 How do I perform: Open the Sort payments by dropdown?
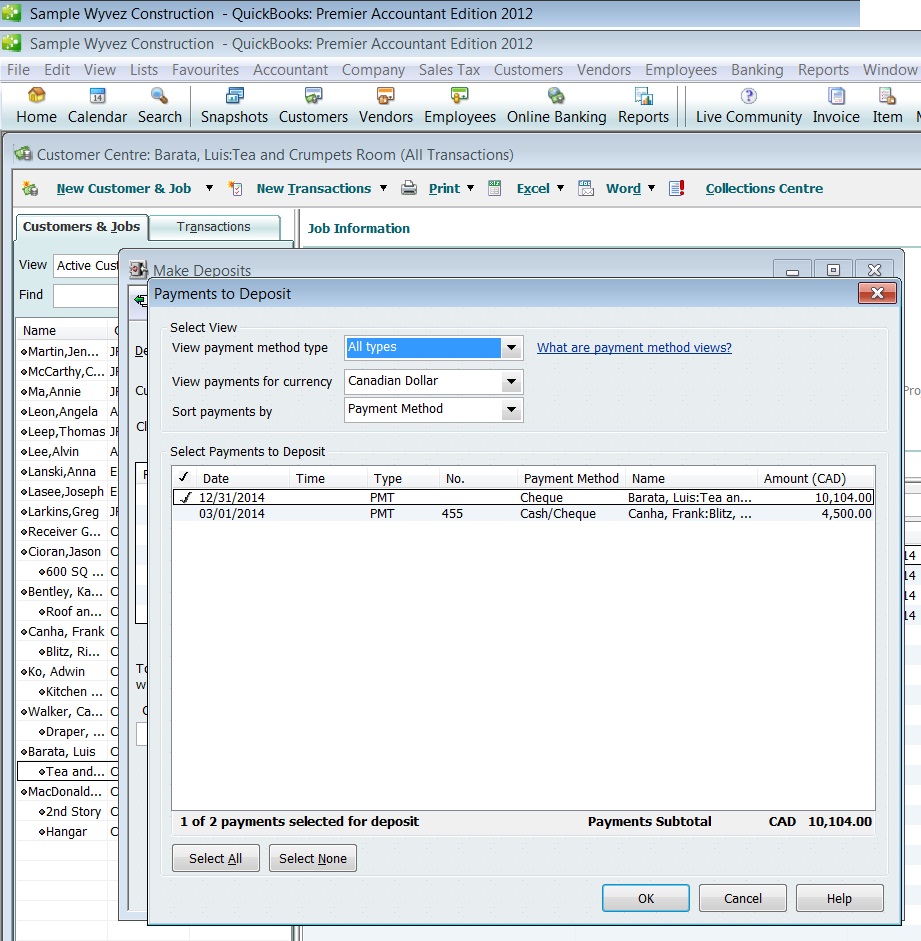(512, 410)
